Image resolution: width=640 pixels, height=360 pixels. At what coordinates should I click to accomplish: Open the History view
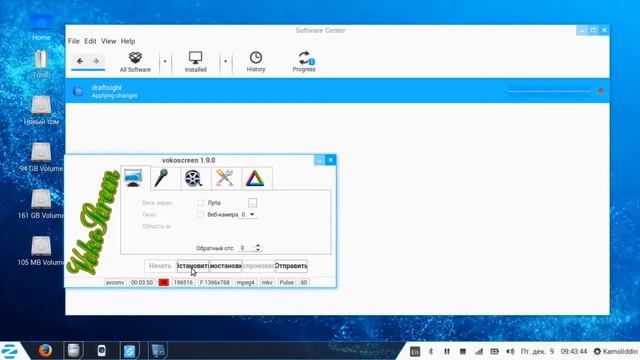click(256, 62)
